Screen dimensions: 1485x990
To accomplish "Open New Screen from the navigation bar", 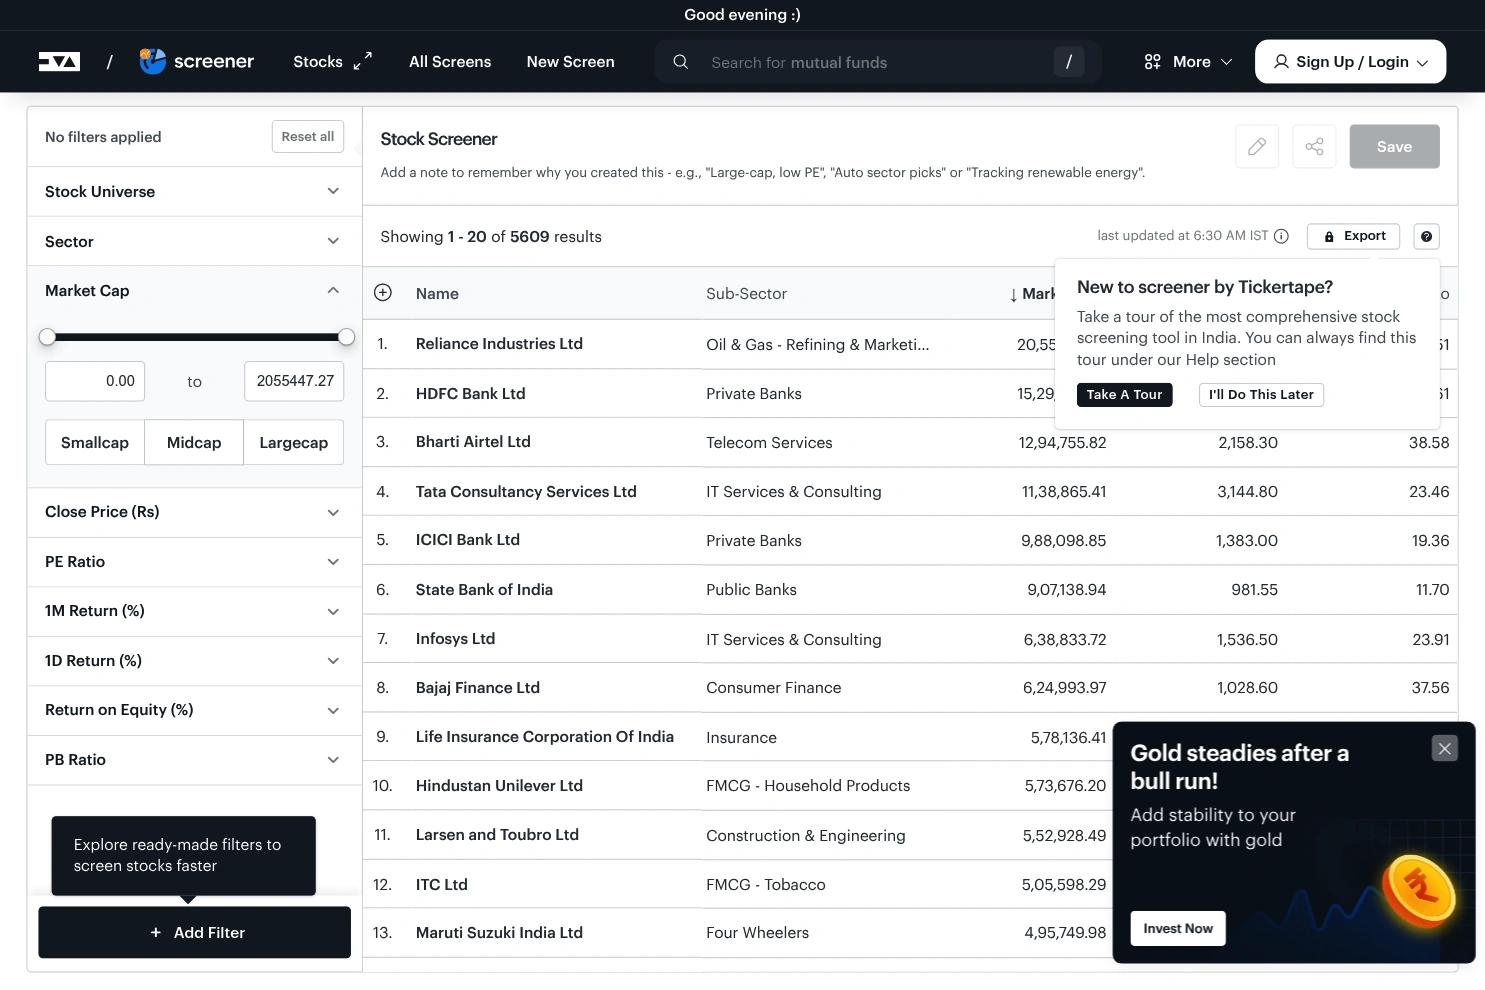I will point(570,62).
